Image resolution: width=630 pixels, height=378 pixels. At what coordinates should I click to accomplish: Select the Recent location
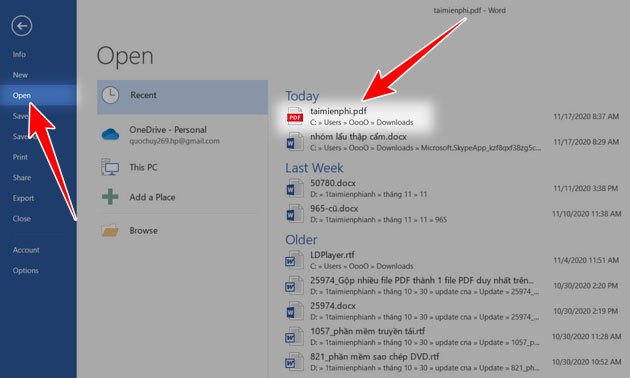(x=182, y=97)
